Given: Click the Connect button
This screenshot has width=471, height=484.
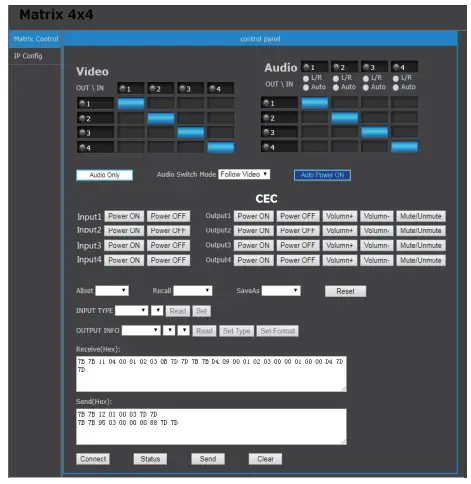Looking at the screenshot, I should (93, 459).
